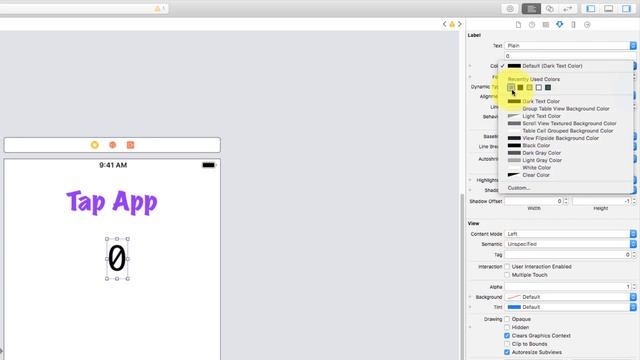Select the 0 counter label on canvas
640x360 pixels.
117,258
